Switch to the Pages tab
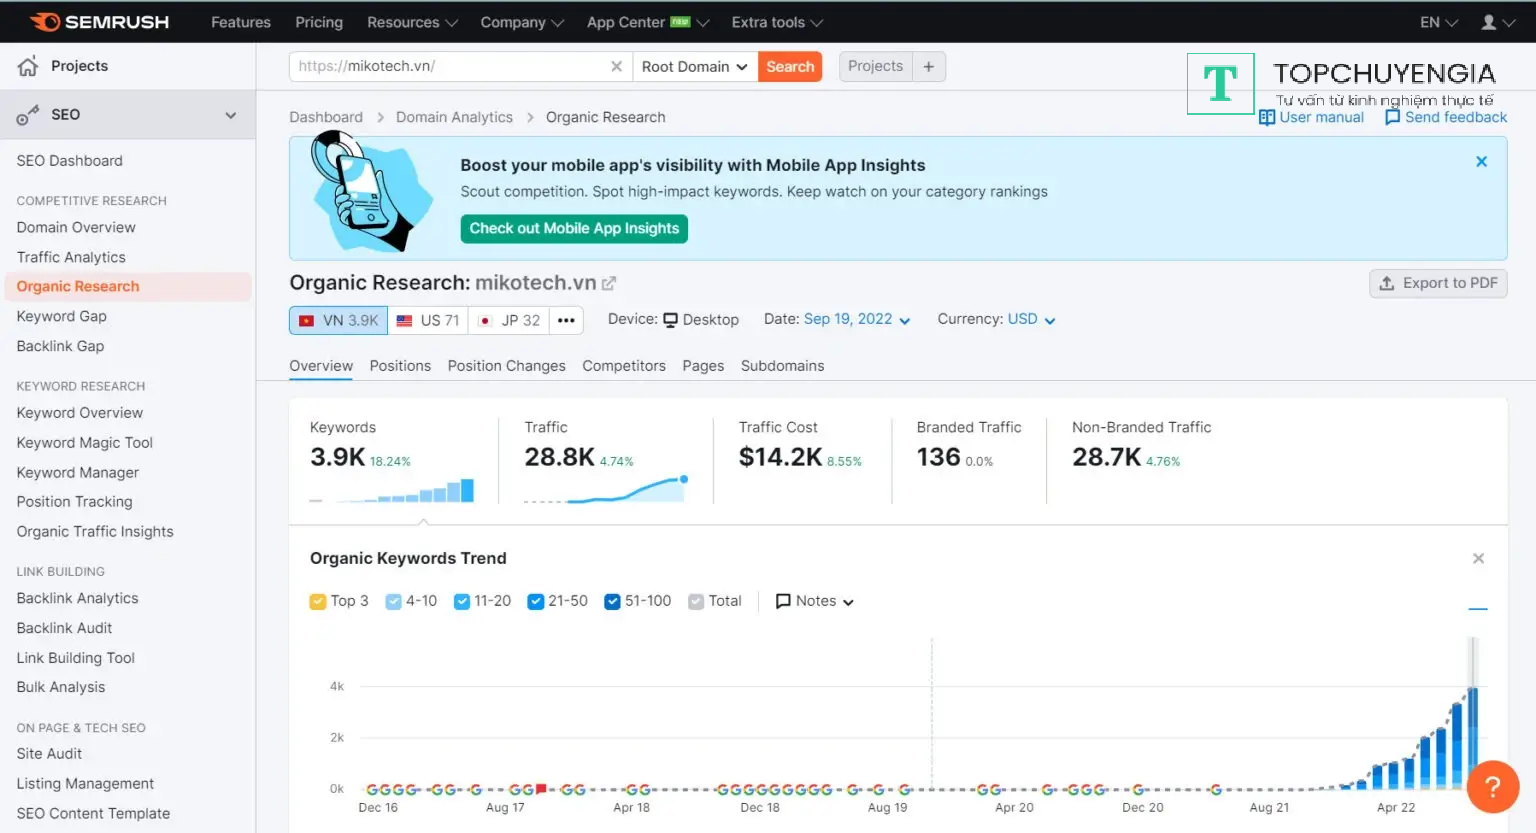 [703, 366]
